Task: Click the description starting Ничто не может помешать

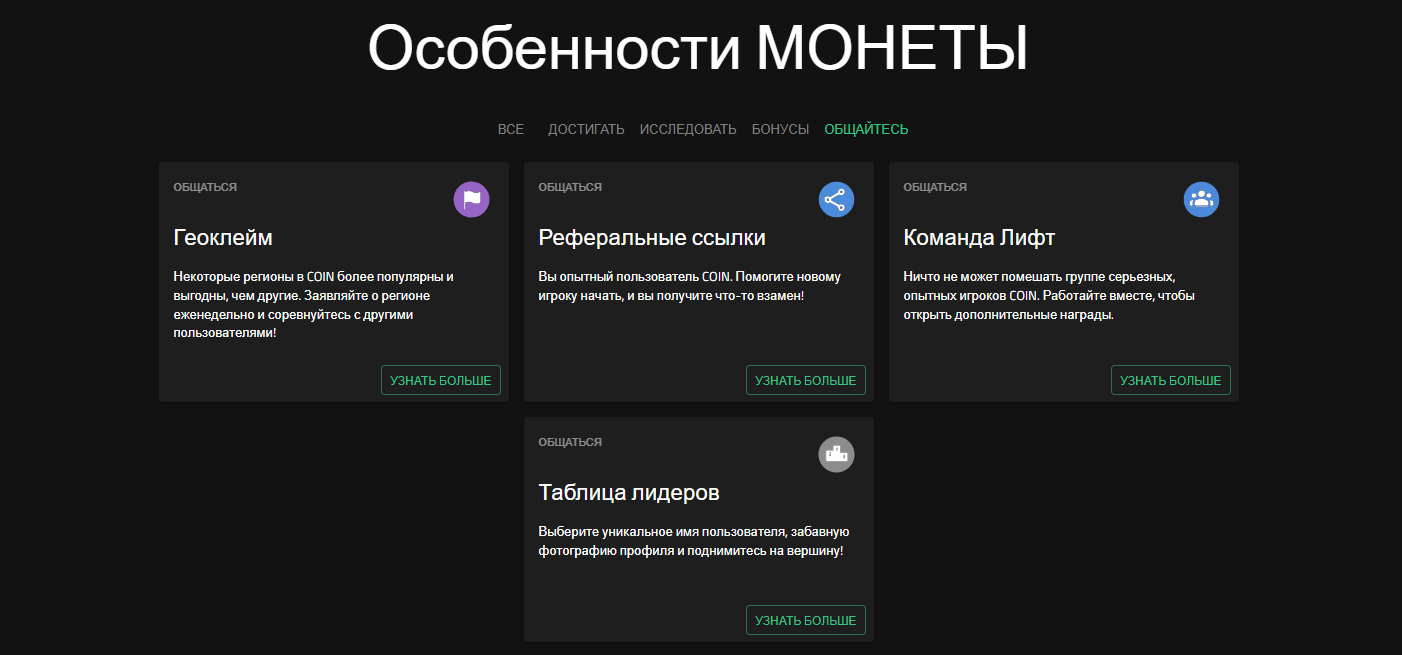Action: 1049,295
